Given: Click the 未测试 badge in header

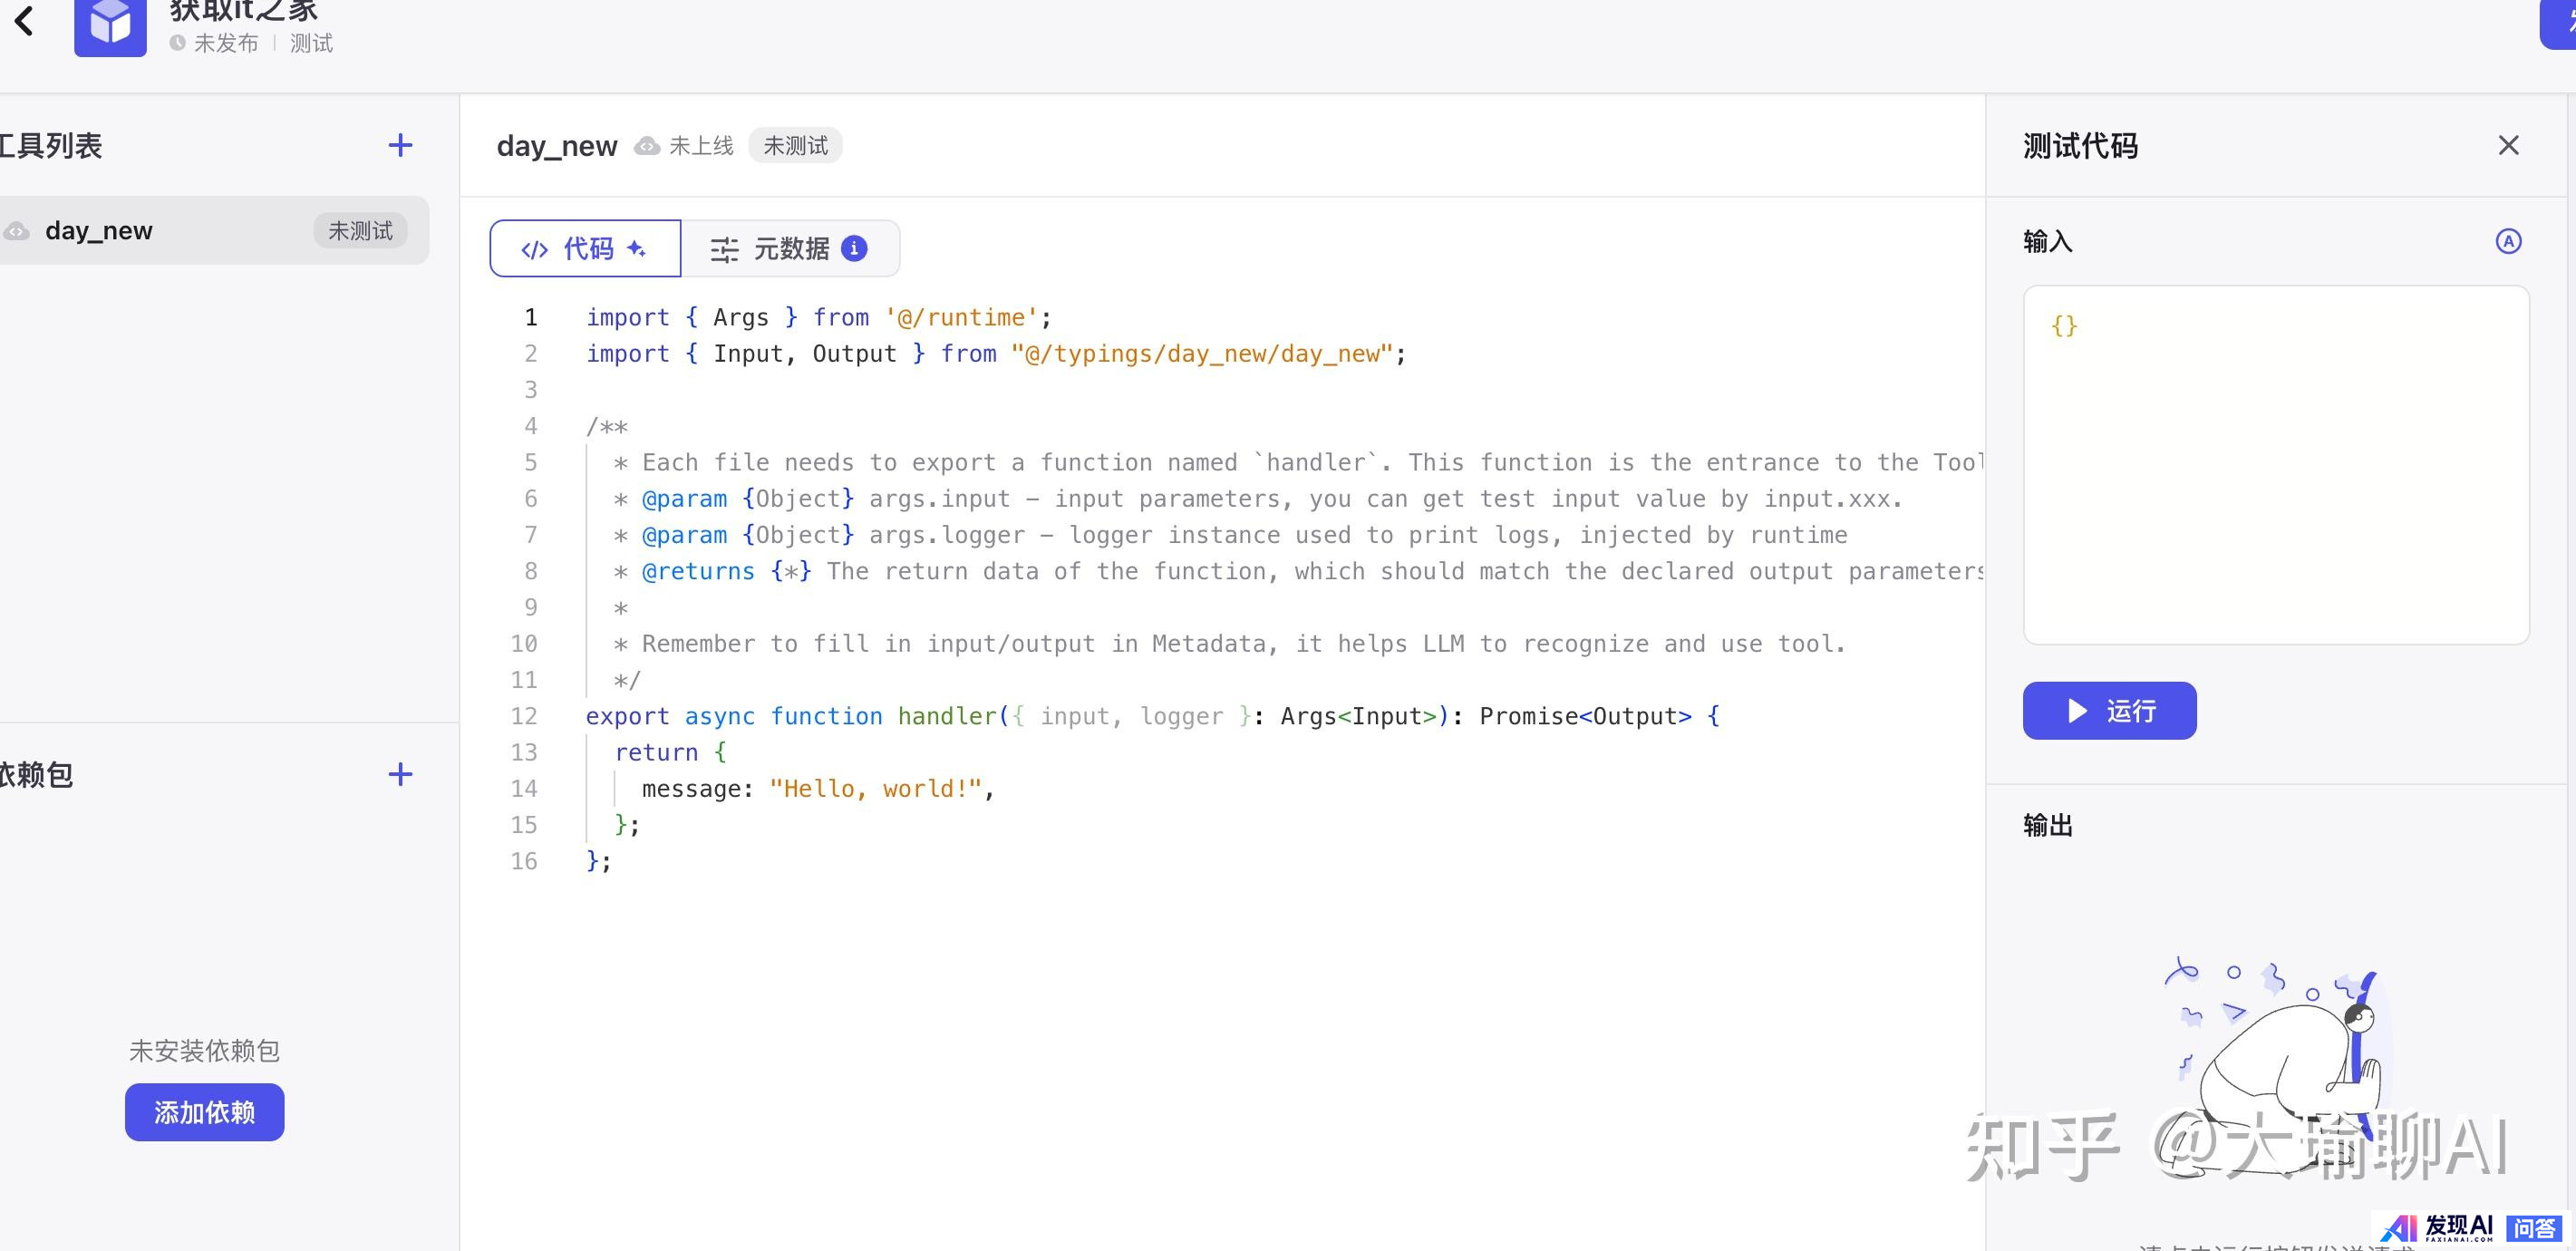Looking at the screenshot, I should pyautogui.click(x=795, y=146).
